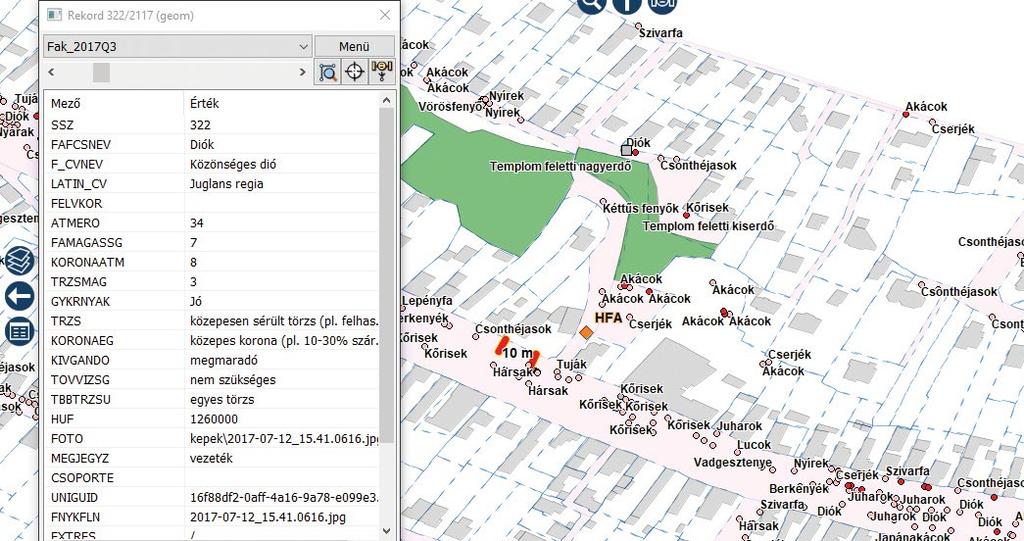Click the Lepényfa map label

pos(427,301)
